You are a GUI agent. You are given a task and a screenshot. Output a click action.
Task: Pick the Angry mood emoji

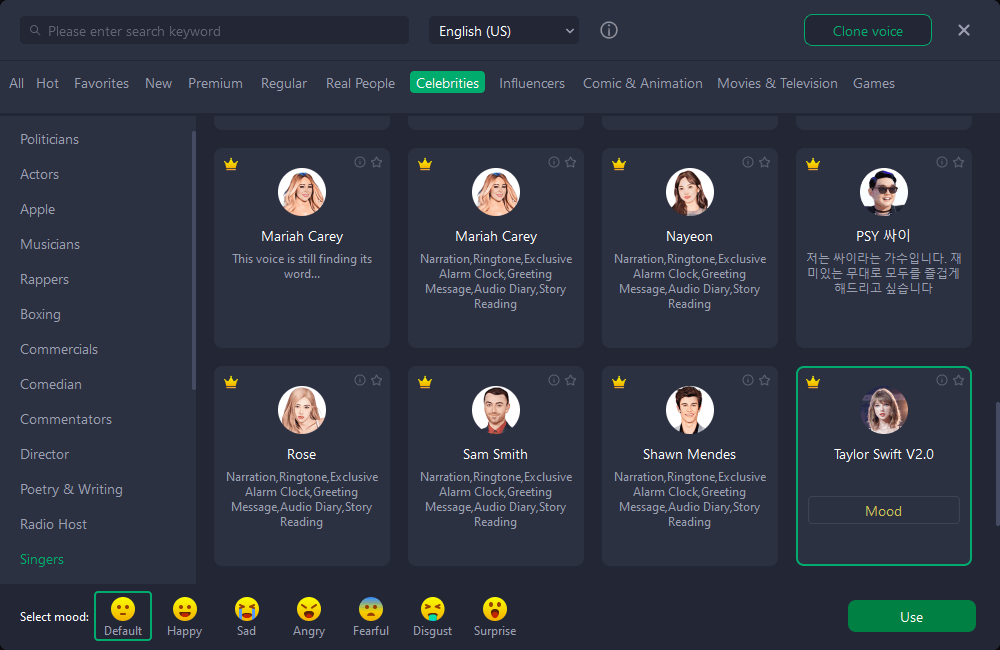click(x=309, y=616)
